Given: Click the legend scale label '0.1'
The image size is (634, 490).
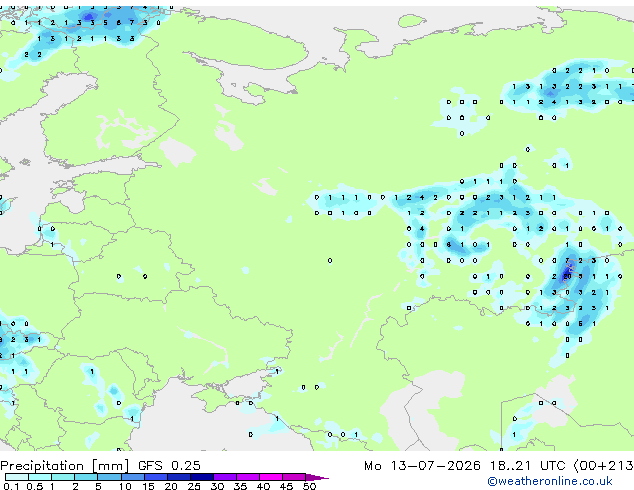Looking at the screenshot, I should [11, 486].
